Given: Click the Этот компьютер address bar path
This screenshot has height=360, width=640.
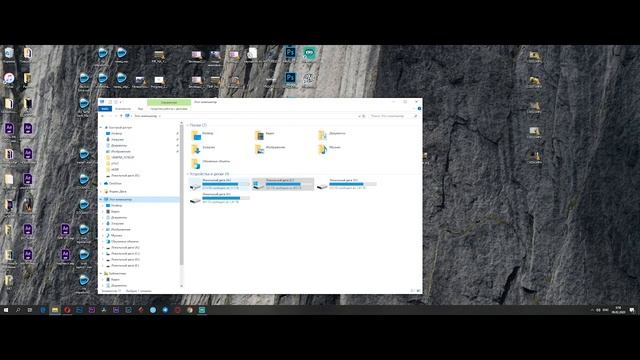Looking at the screenshot, I should pyautogui.click(x=146, y=116).
